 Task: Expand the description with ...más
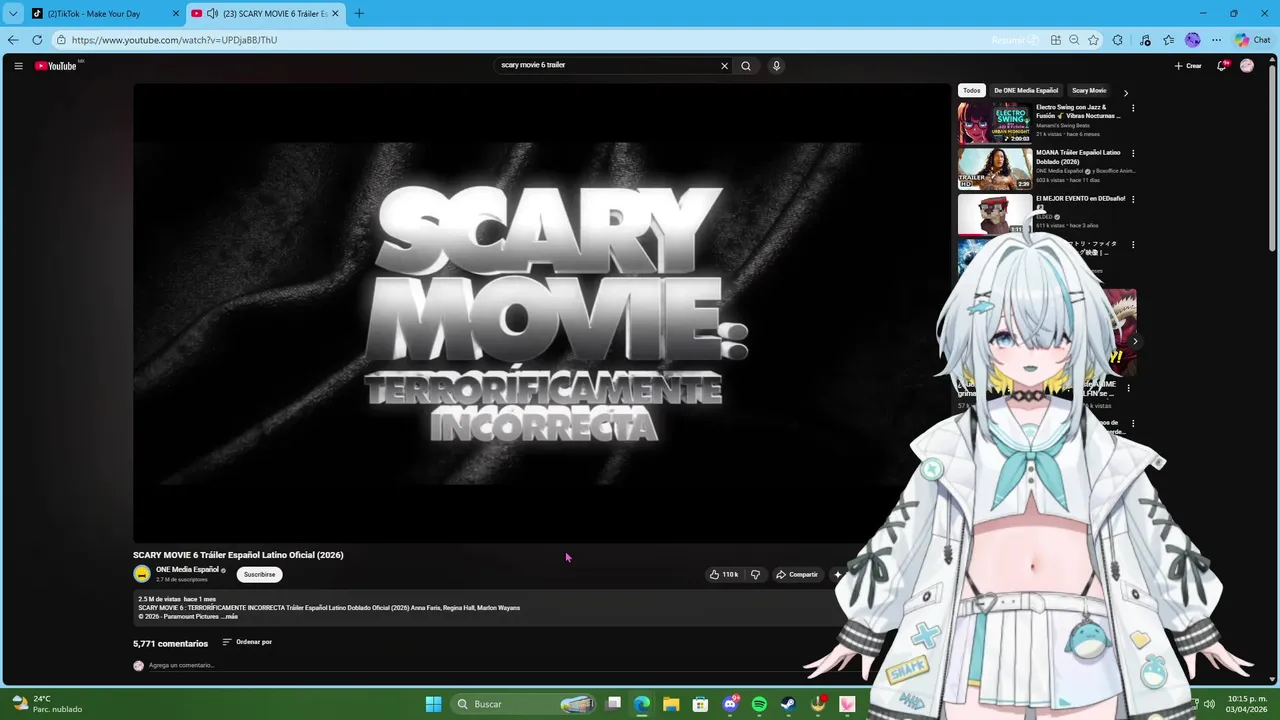[x=229, y=617]
